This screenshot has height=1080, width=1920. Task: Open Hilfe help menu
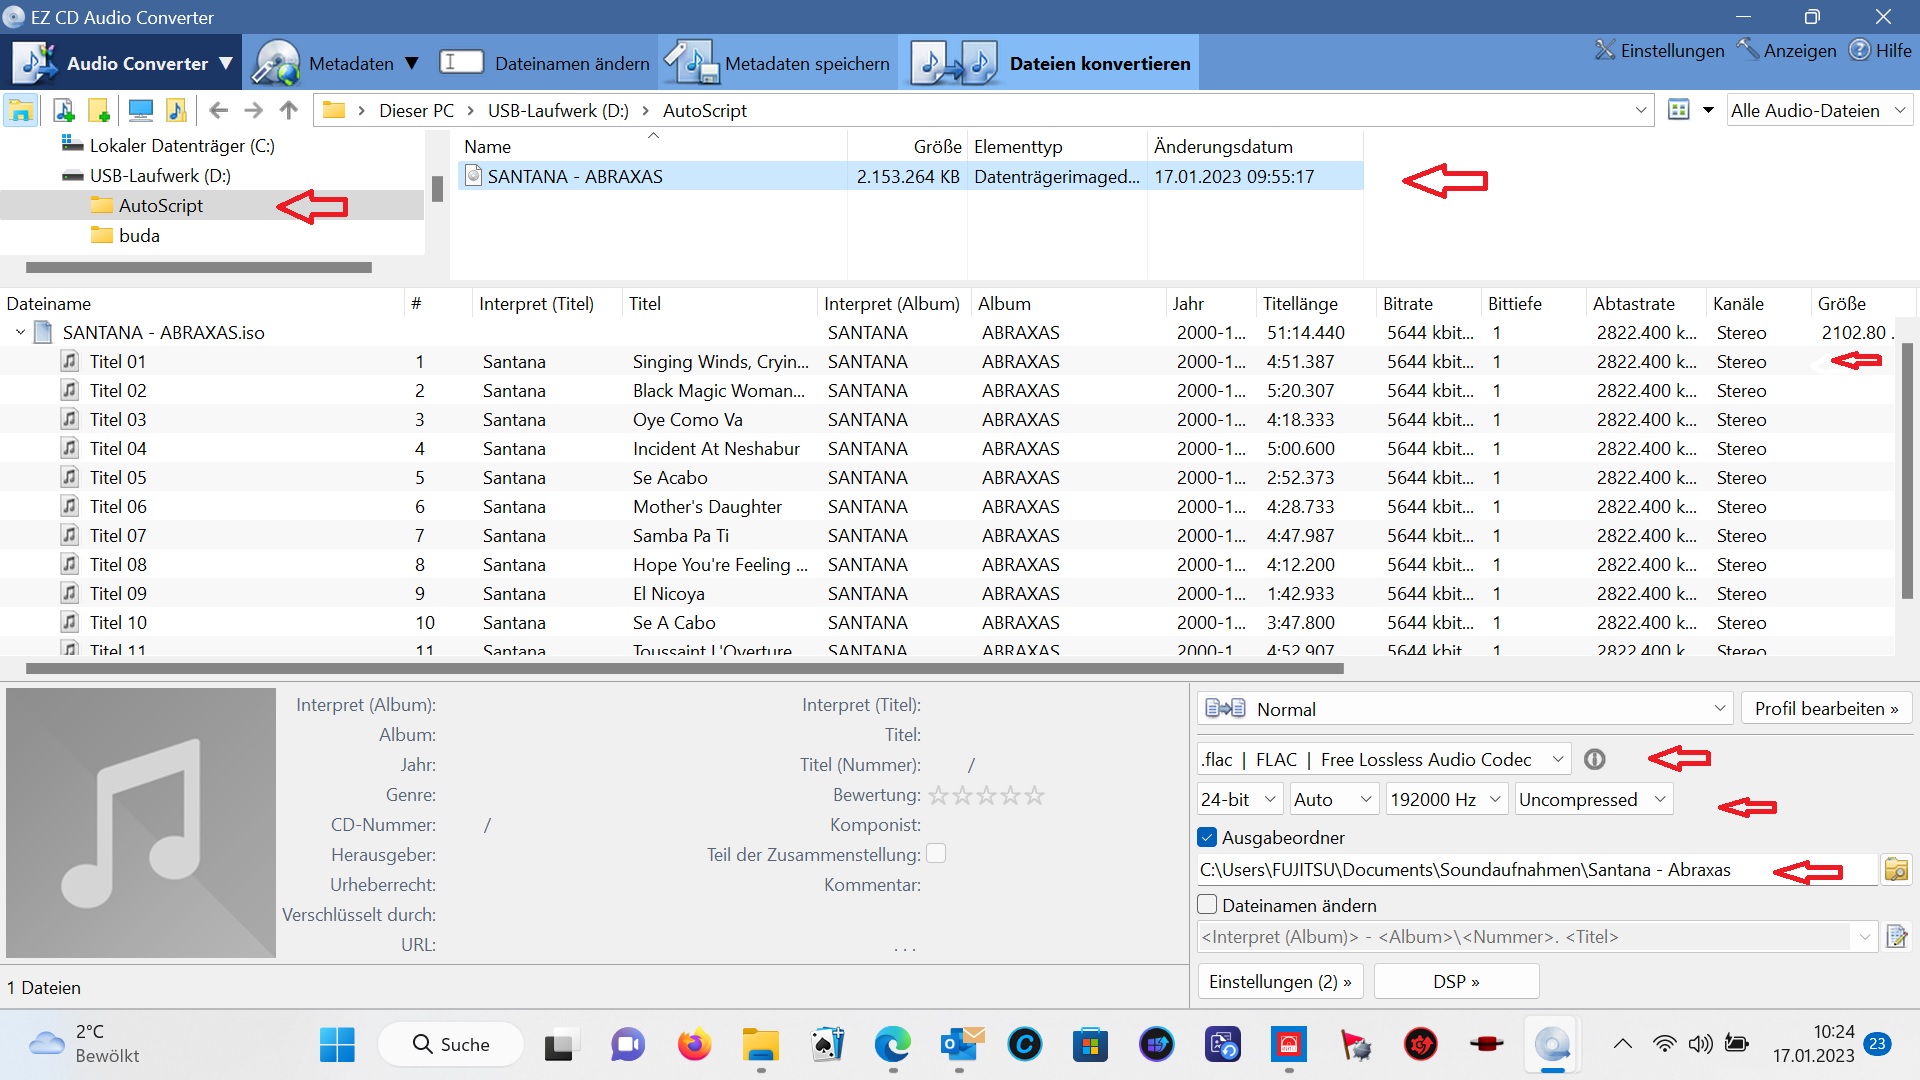point(1880,50)
